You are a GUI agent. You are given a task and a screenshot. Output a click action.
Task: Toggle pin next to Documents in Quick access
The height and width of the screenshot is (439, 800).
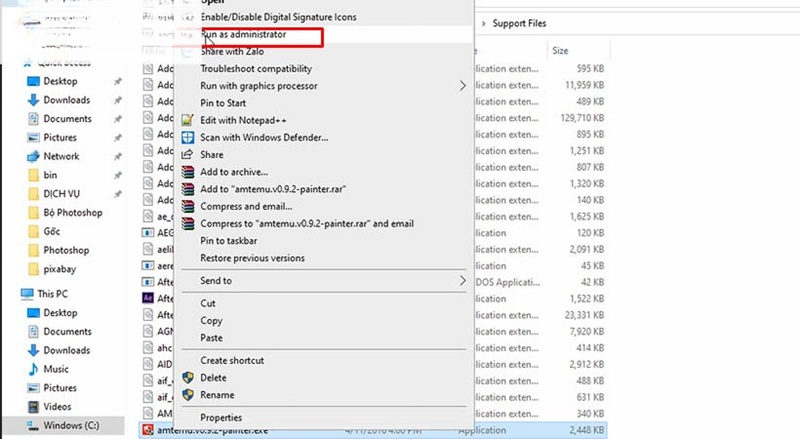point(117,119)
